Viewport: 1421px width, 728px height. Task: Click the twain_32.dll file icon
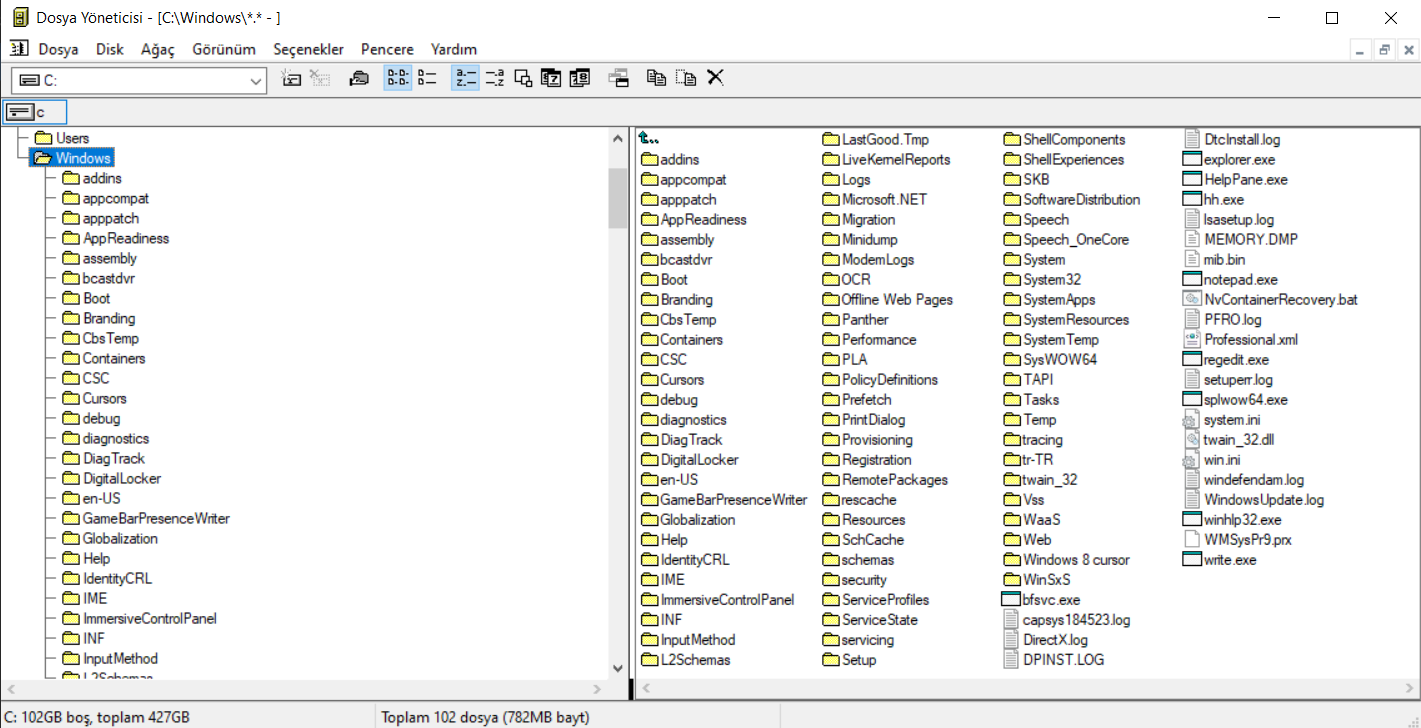(x=1191, y=440)
